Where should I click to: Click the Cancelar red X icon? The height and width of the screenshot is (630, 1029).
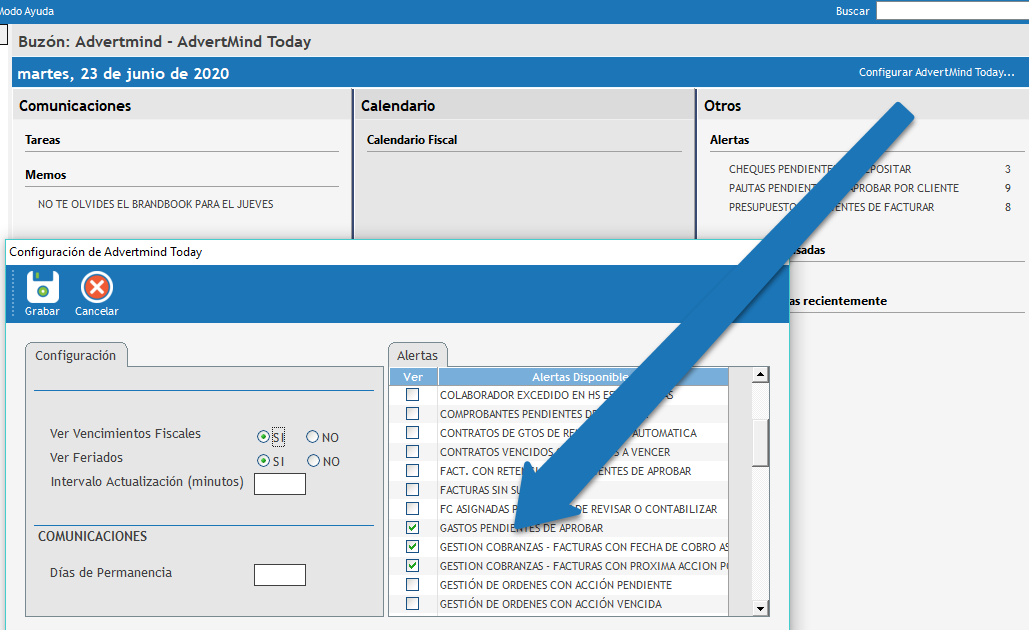[x=97, y=288]
